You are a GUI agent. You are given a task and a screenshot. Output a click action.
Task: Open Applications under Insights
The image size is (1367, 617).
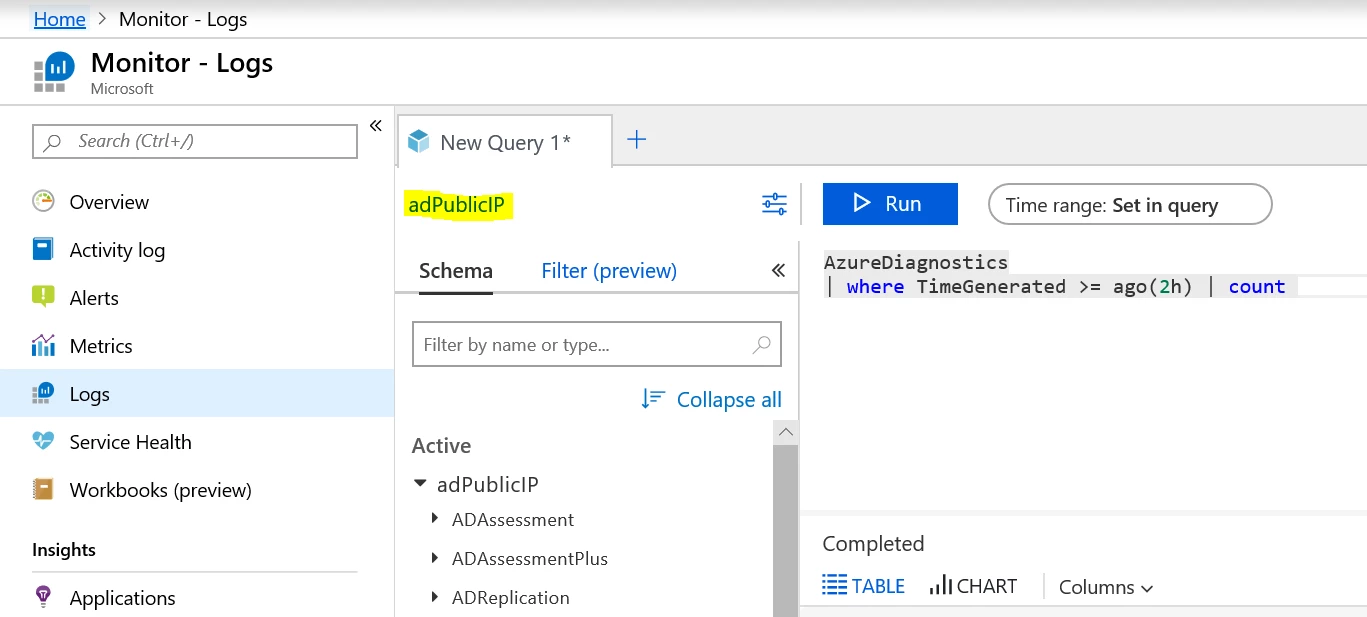click(x=122, y=598)
